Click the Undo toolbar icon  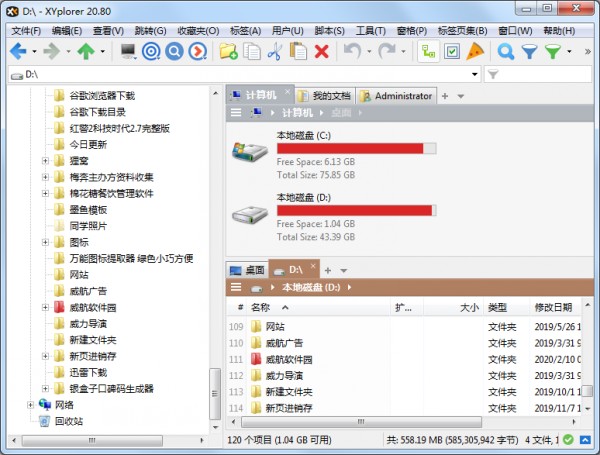pyautogui.click(x=352, y=51)
